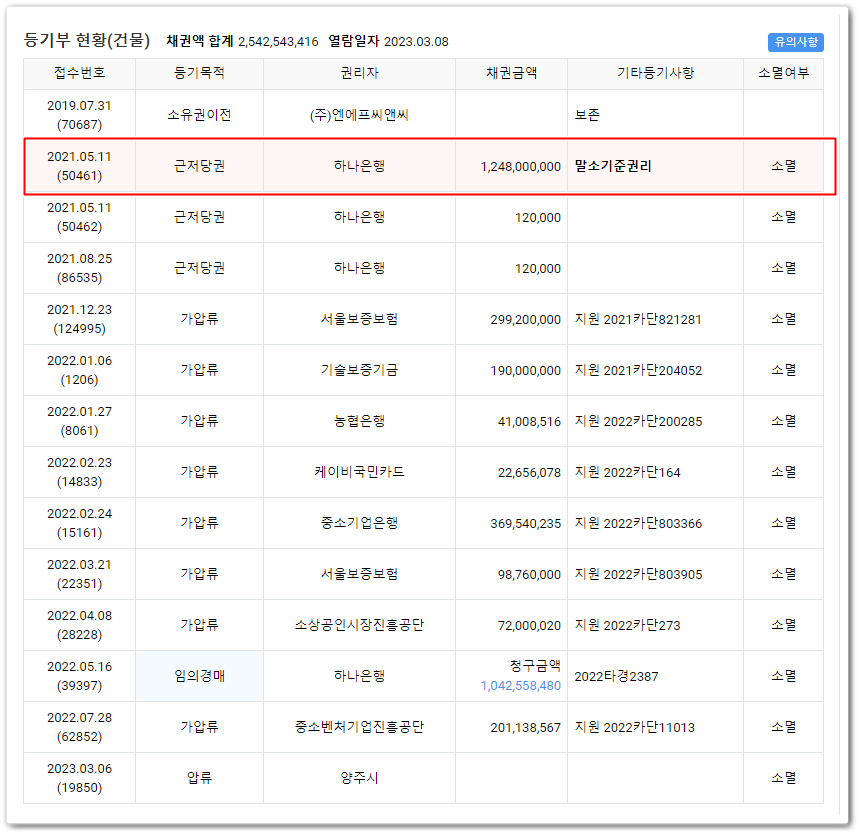Click case number 2022타경2387
Image resolution: width=861 pixels, height=836 pixels.
pos(616,676)
